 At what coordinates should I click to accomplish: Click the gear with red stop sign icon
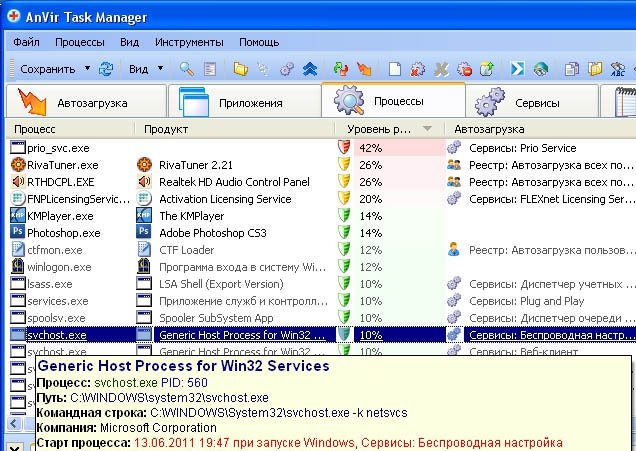tap(464, 69)
